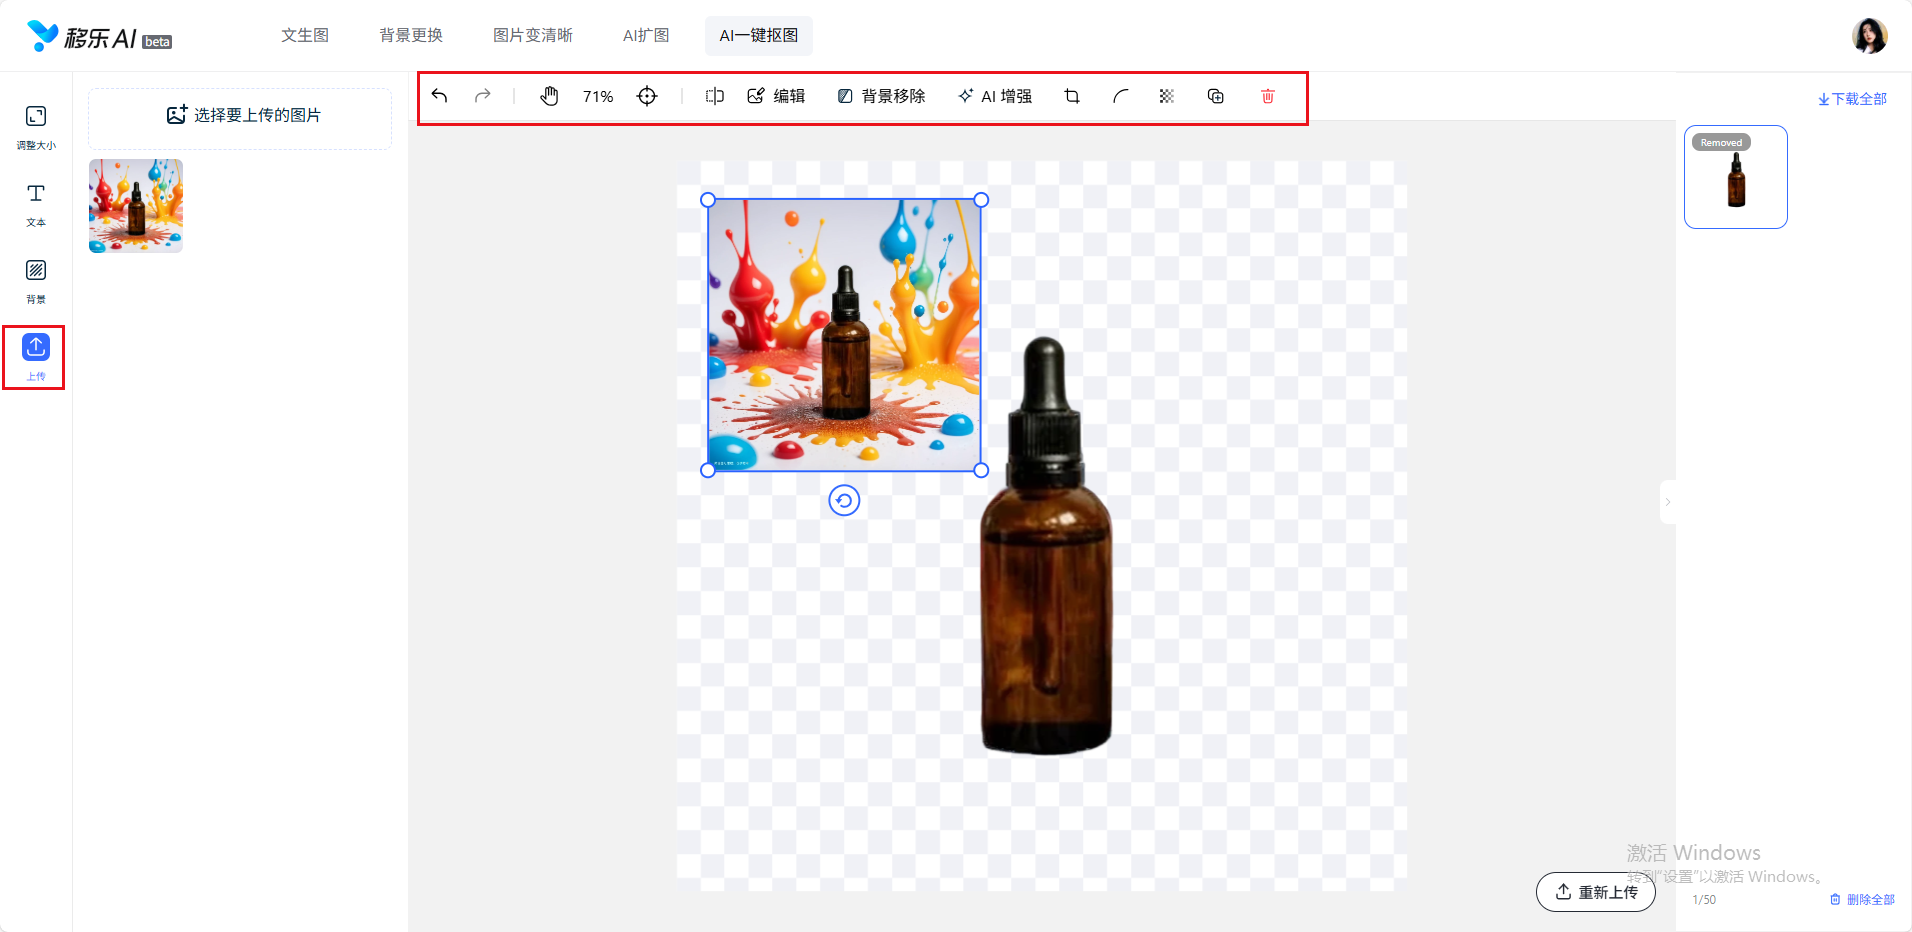Click the red trash delete icon

coord(1268,96)
